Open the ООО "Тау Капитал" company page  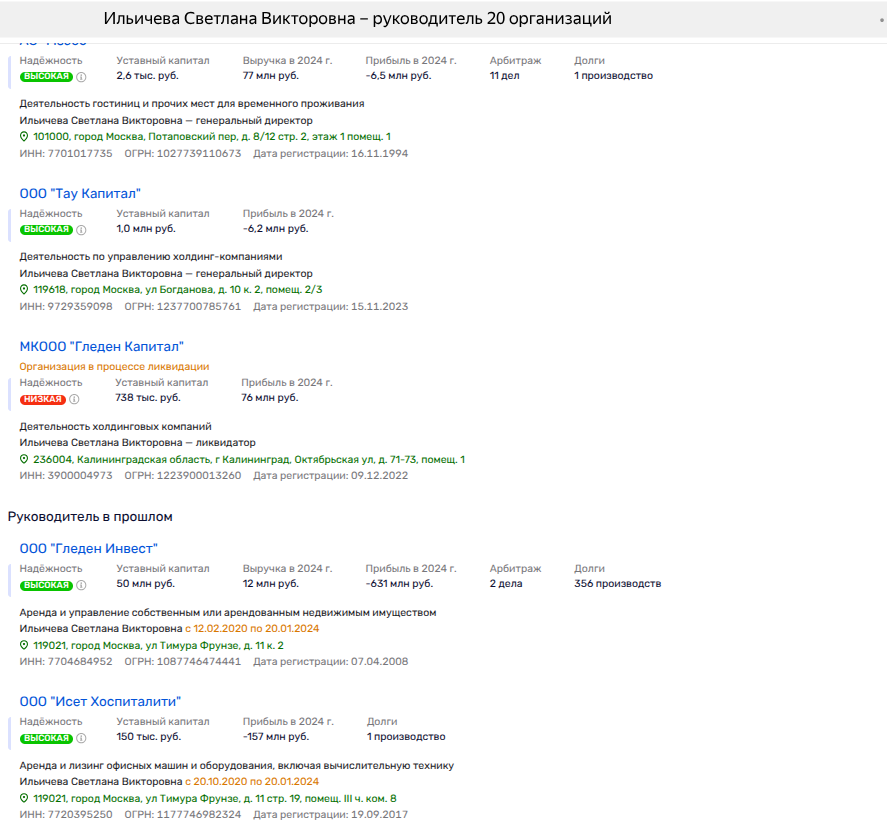(x=80, y=194)
